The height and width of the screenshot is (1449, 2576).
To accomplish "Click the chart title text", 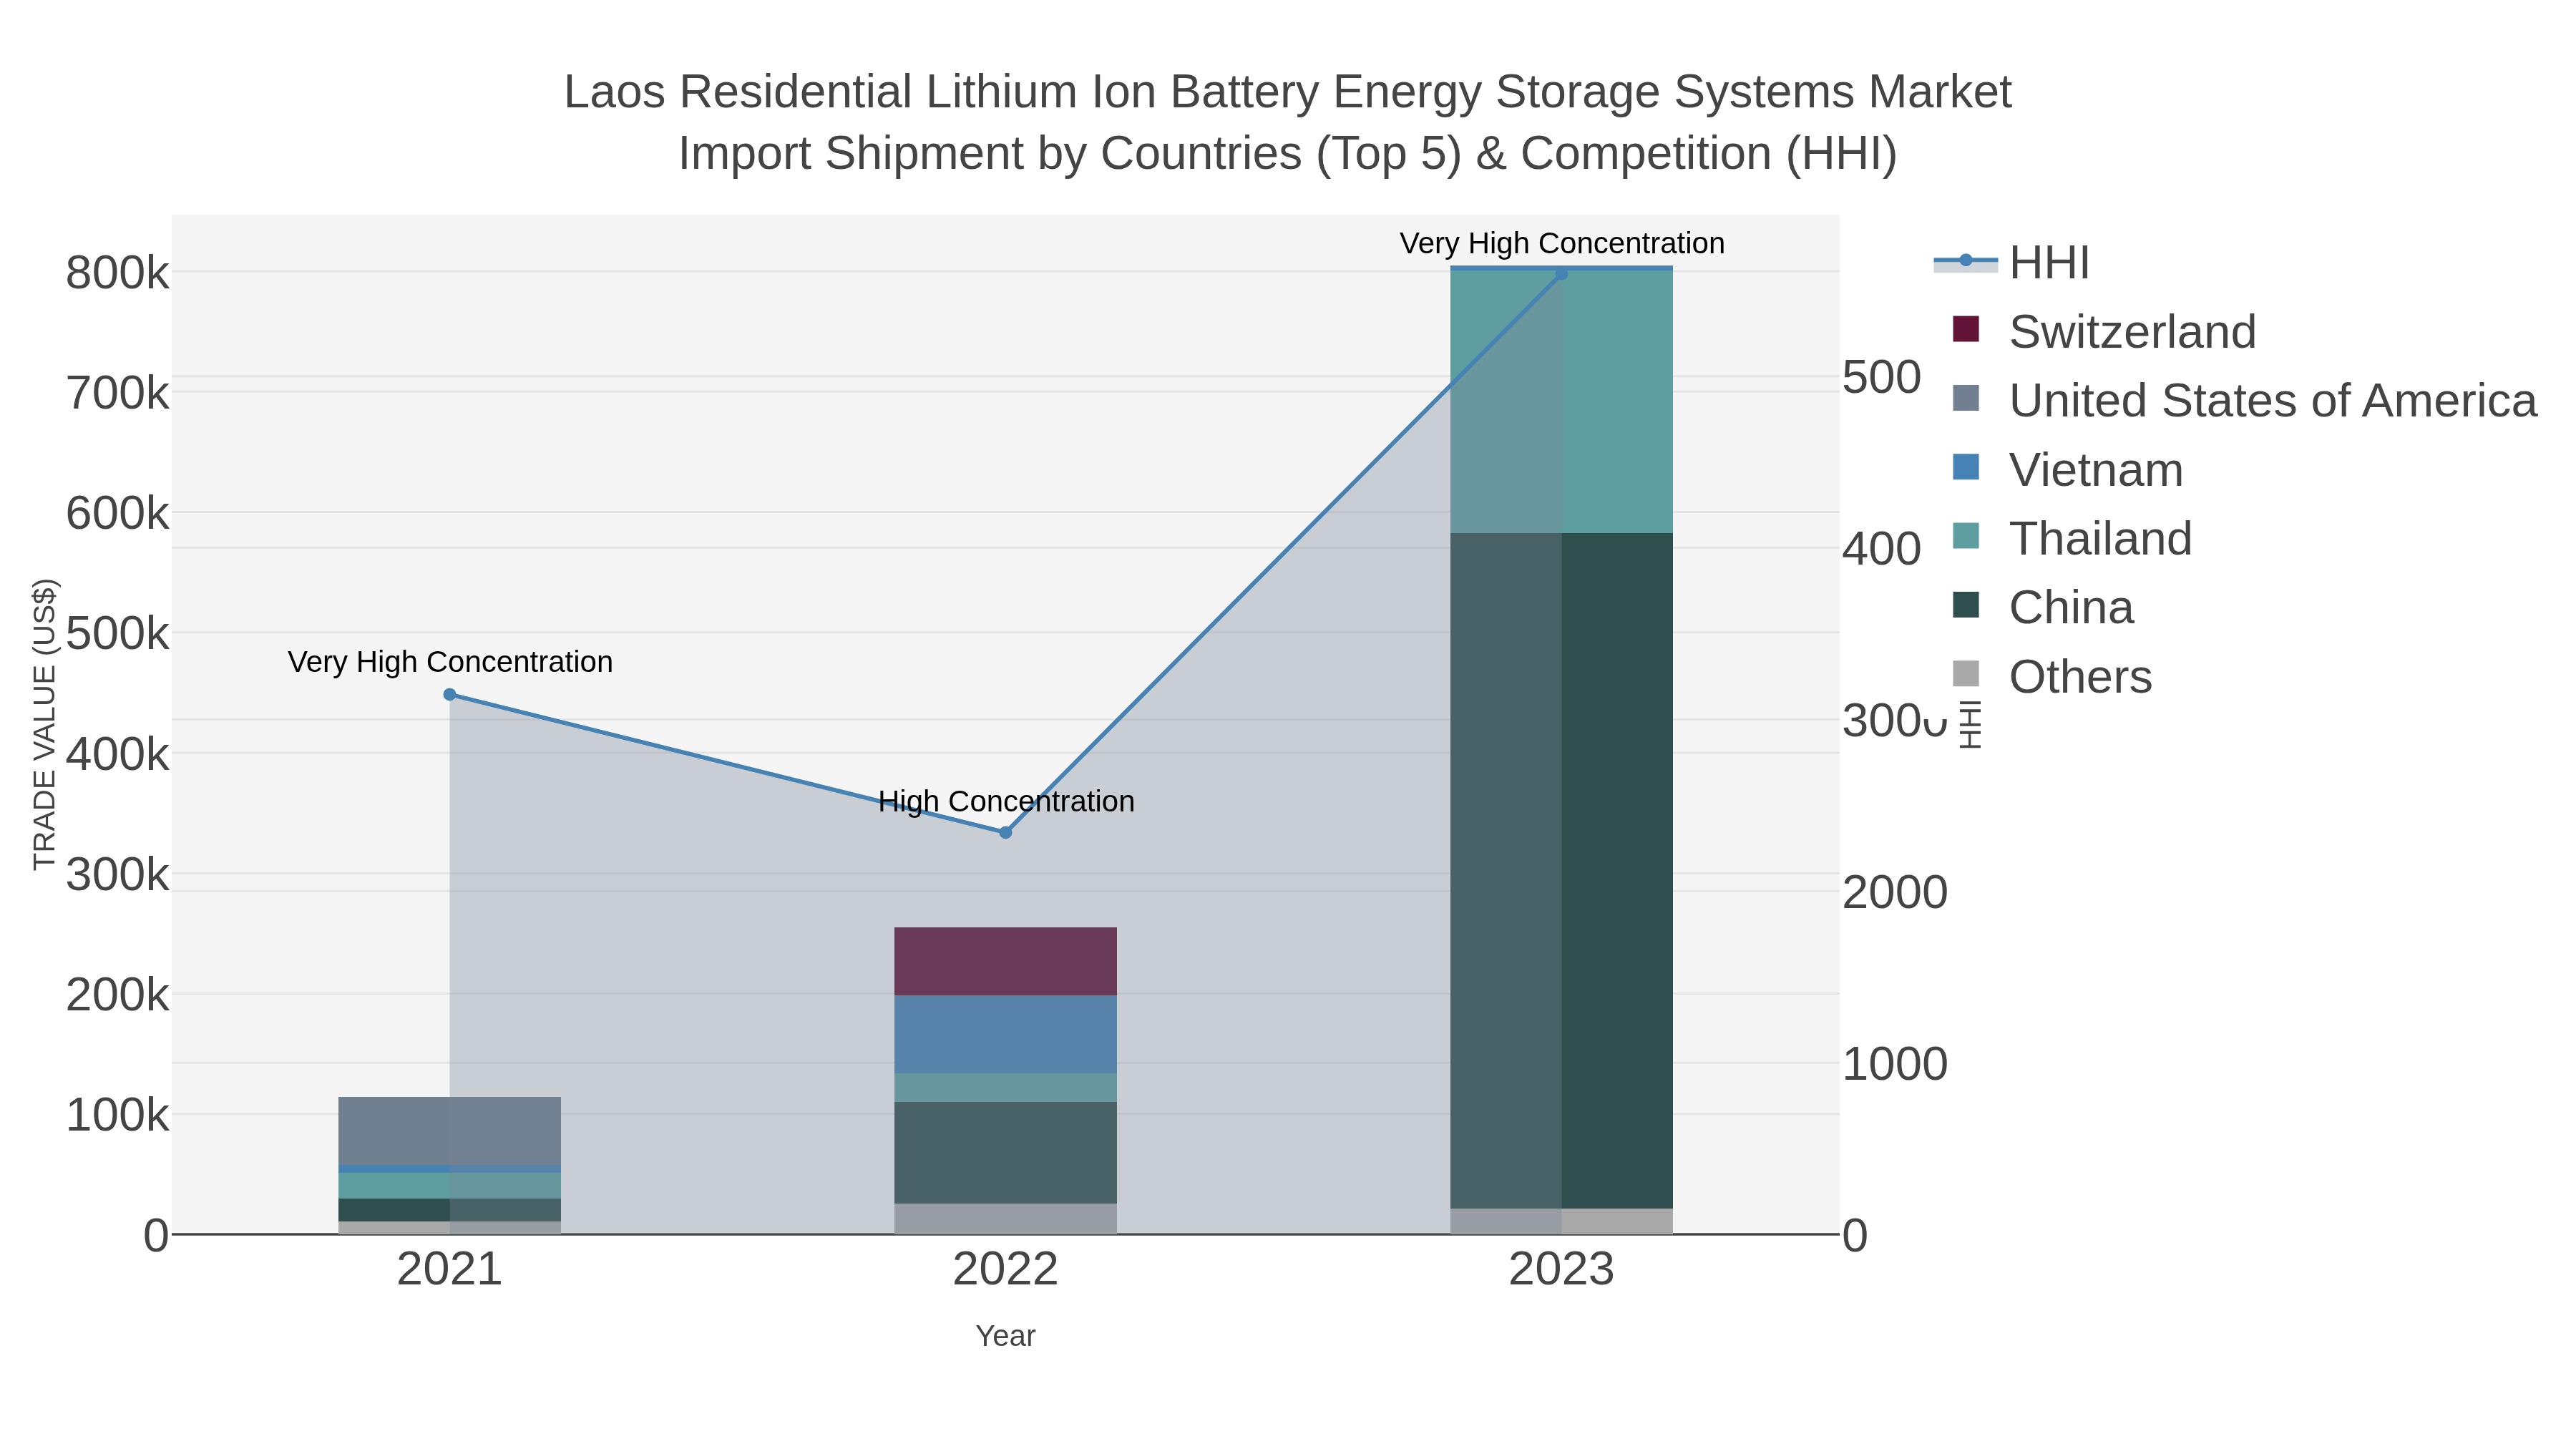I will click(x=1287, y=122).
